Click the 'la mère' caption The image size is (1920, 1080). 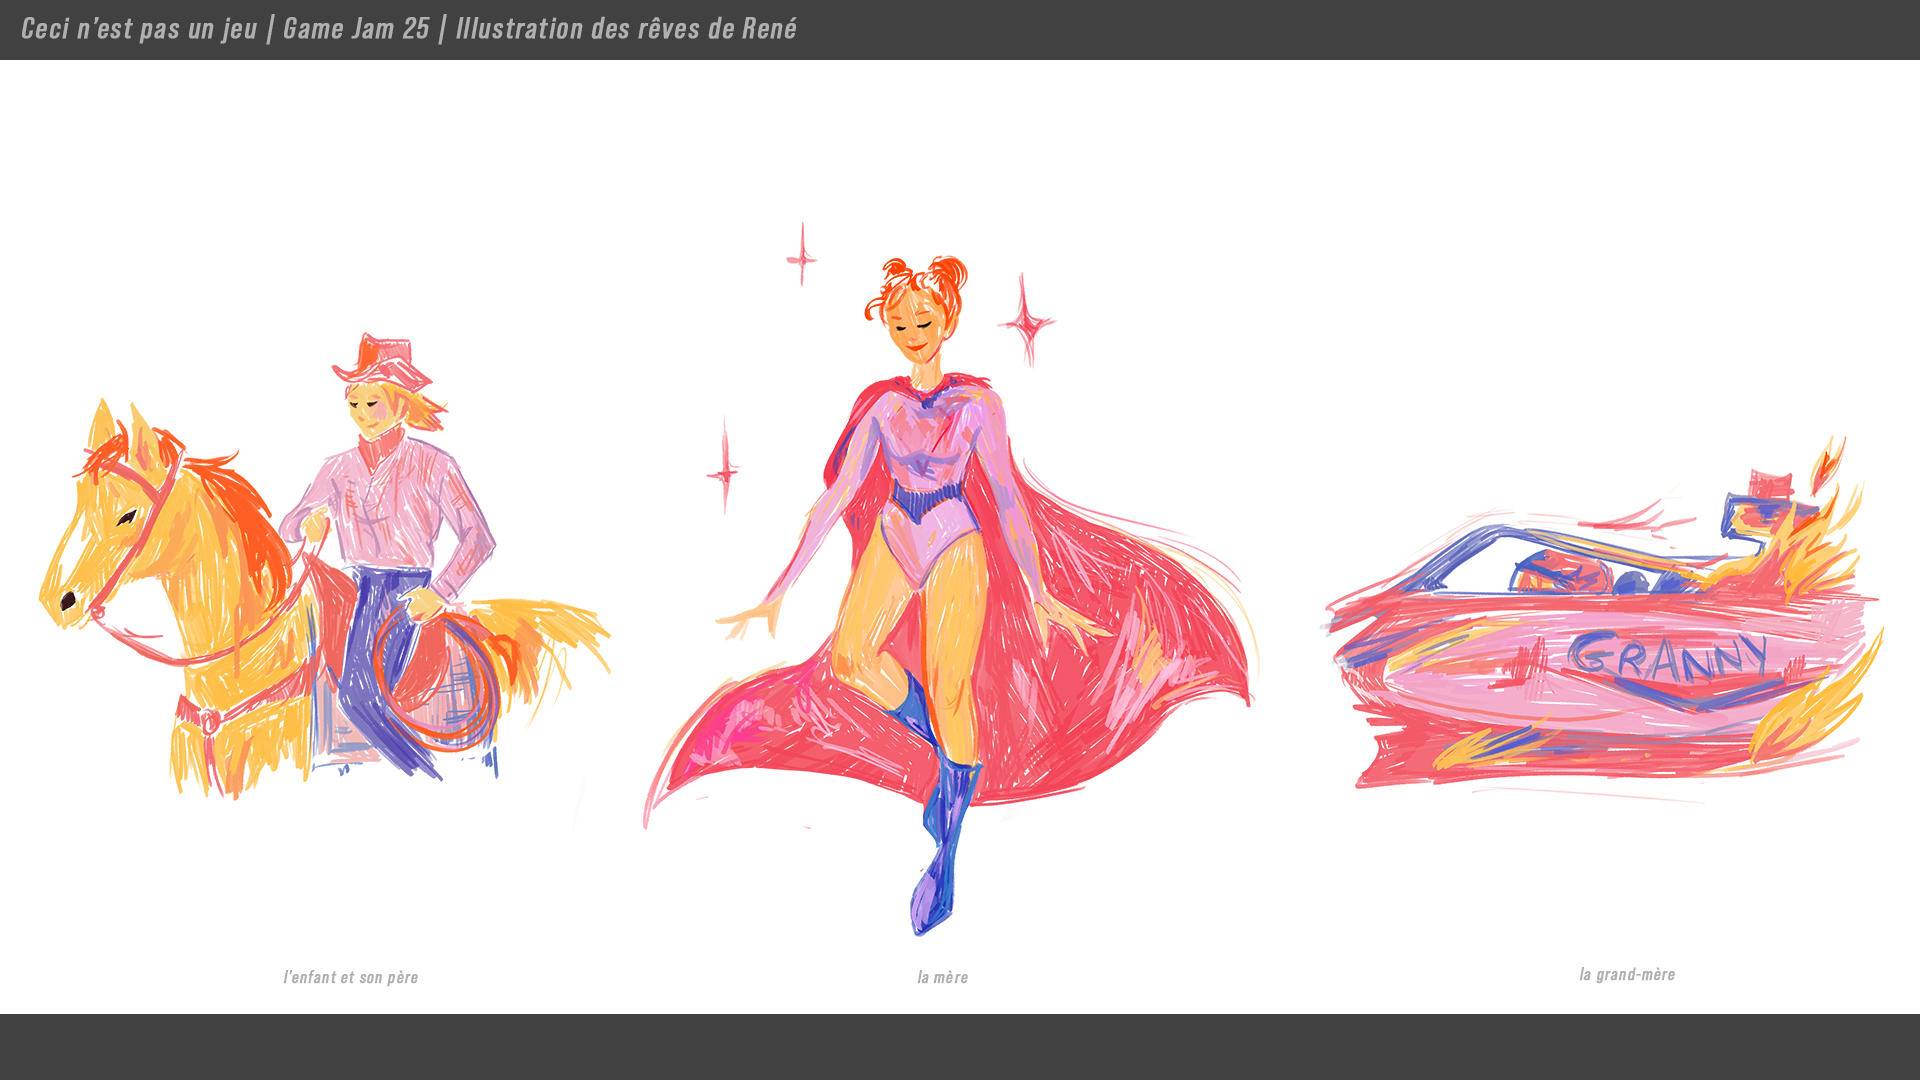coord(942,977)
